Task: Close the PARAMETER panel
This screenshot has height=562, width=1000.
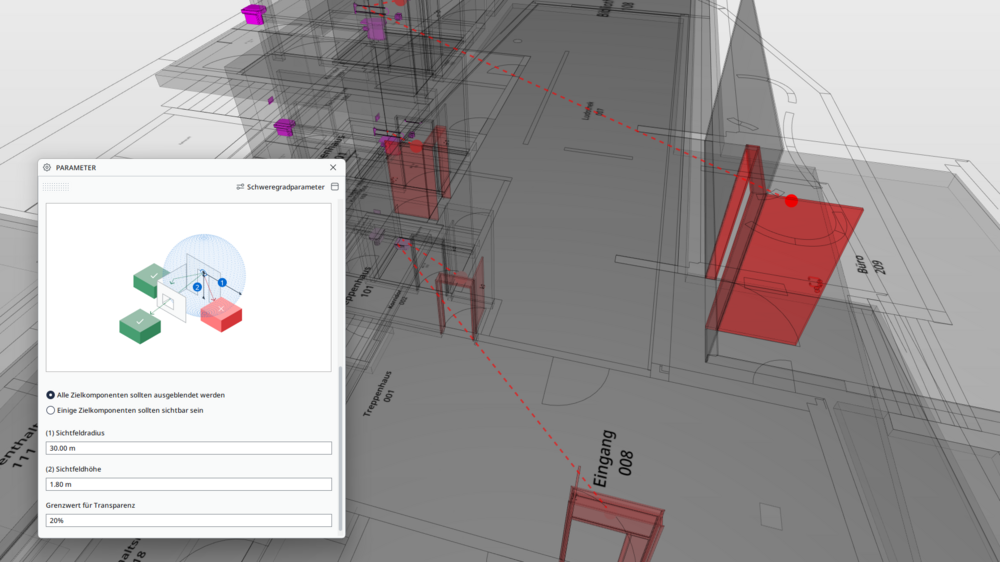Action: pos(333,168)
